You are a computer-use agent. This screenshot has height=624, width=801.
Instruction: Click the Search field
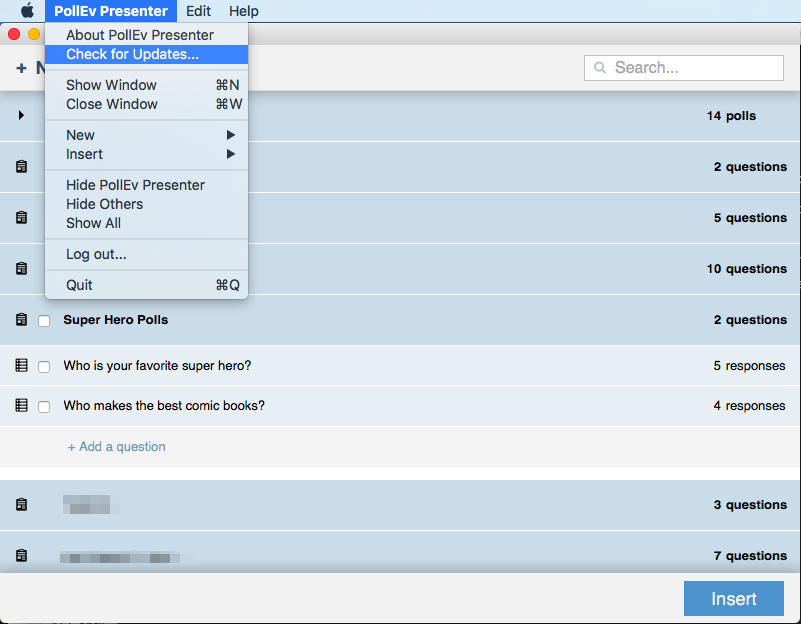pos(684,68)
